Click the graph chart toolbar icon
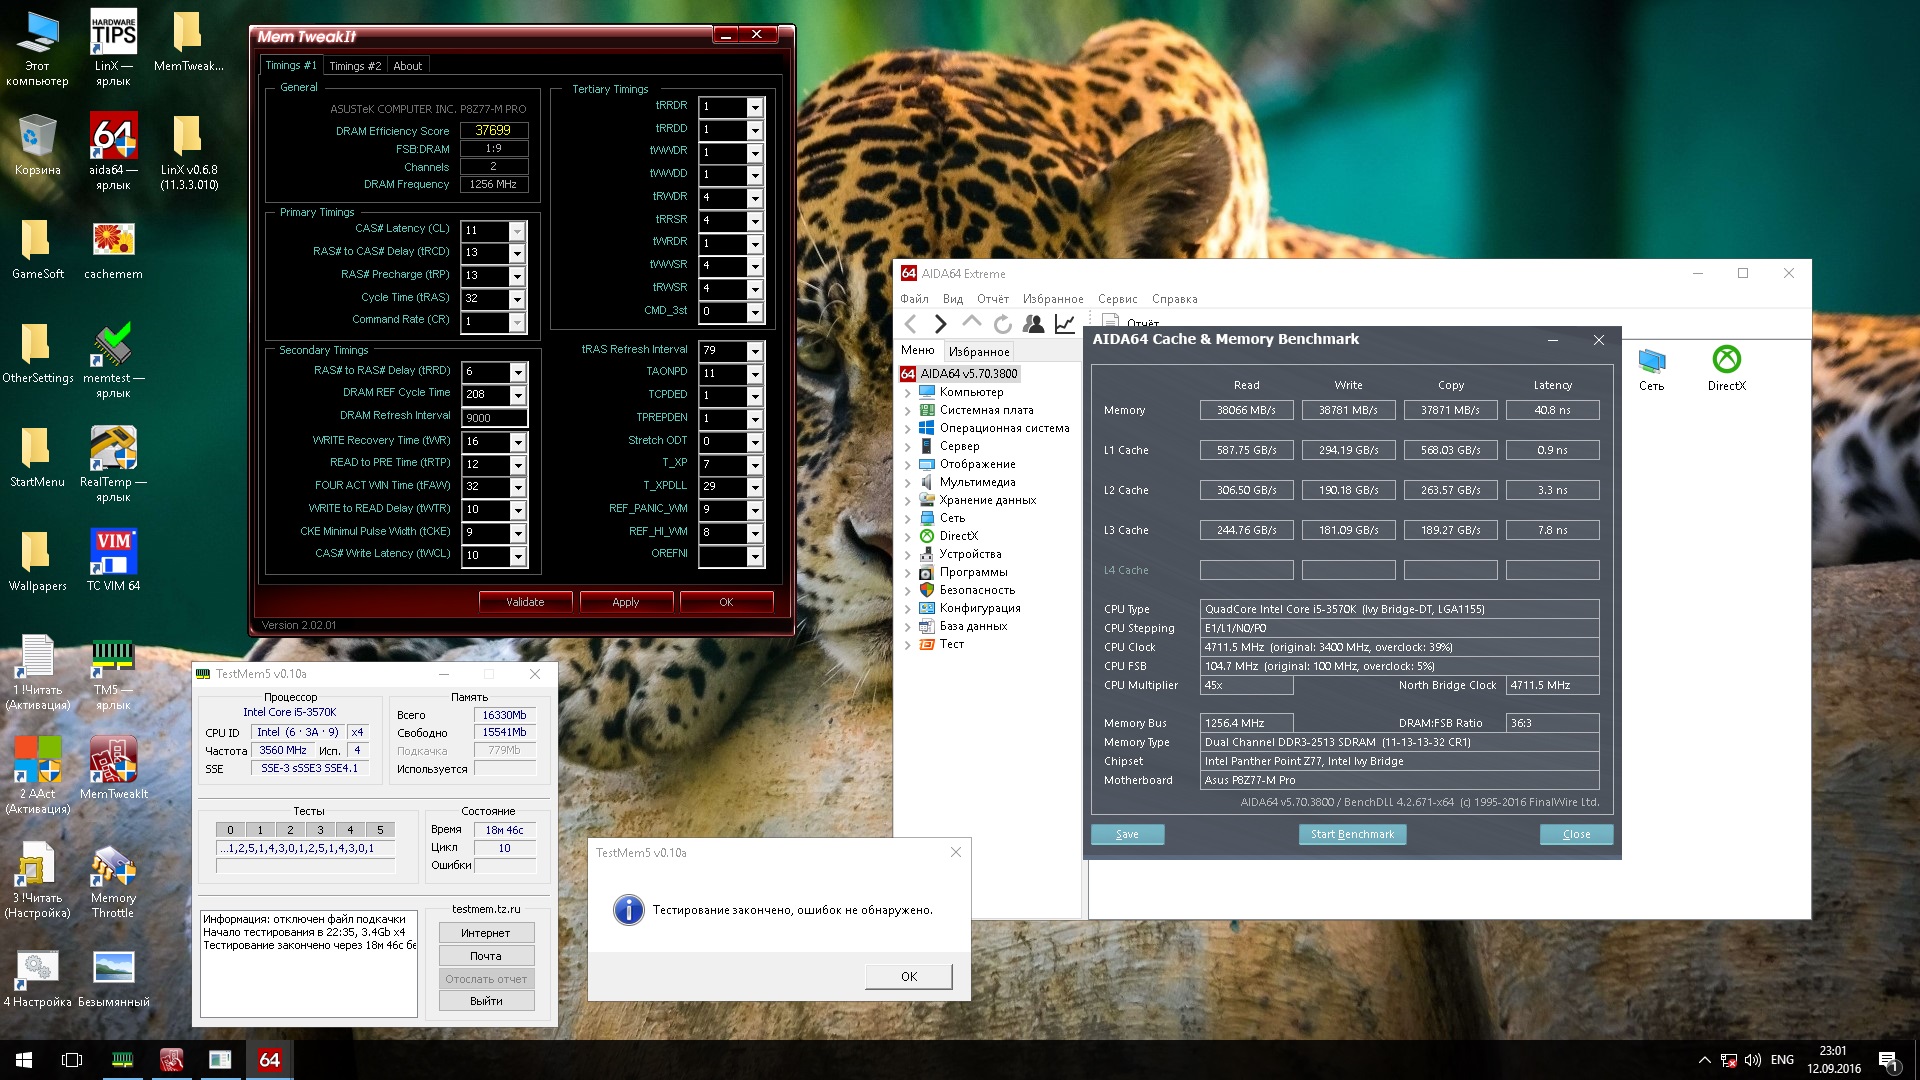Viewport: 1920px width, 1080px height. click(1065, 324)
